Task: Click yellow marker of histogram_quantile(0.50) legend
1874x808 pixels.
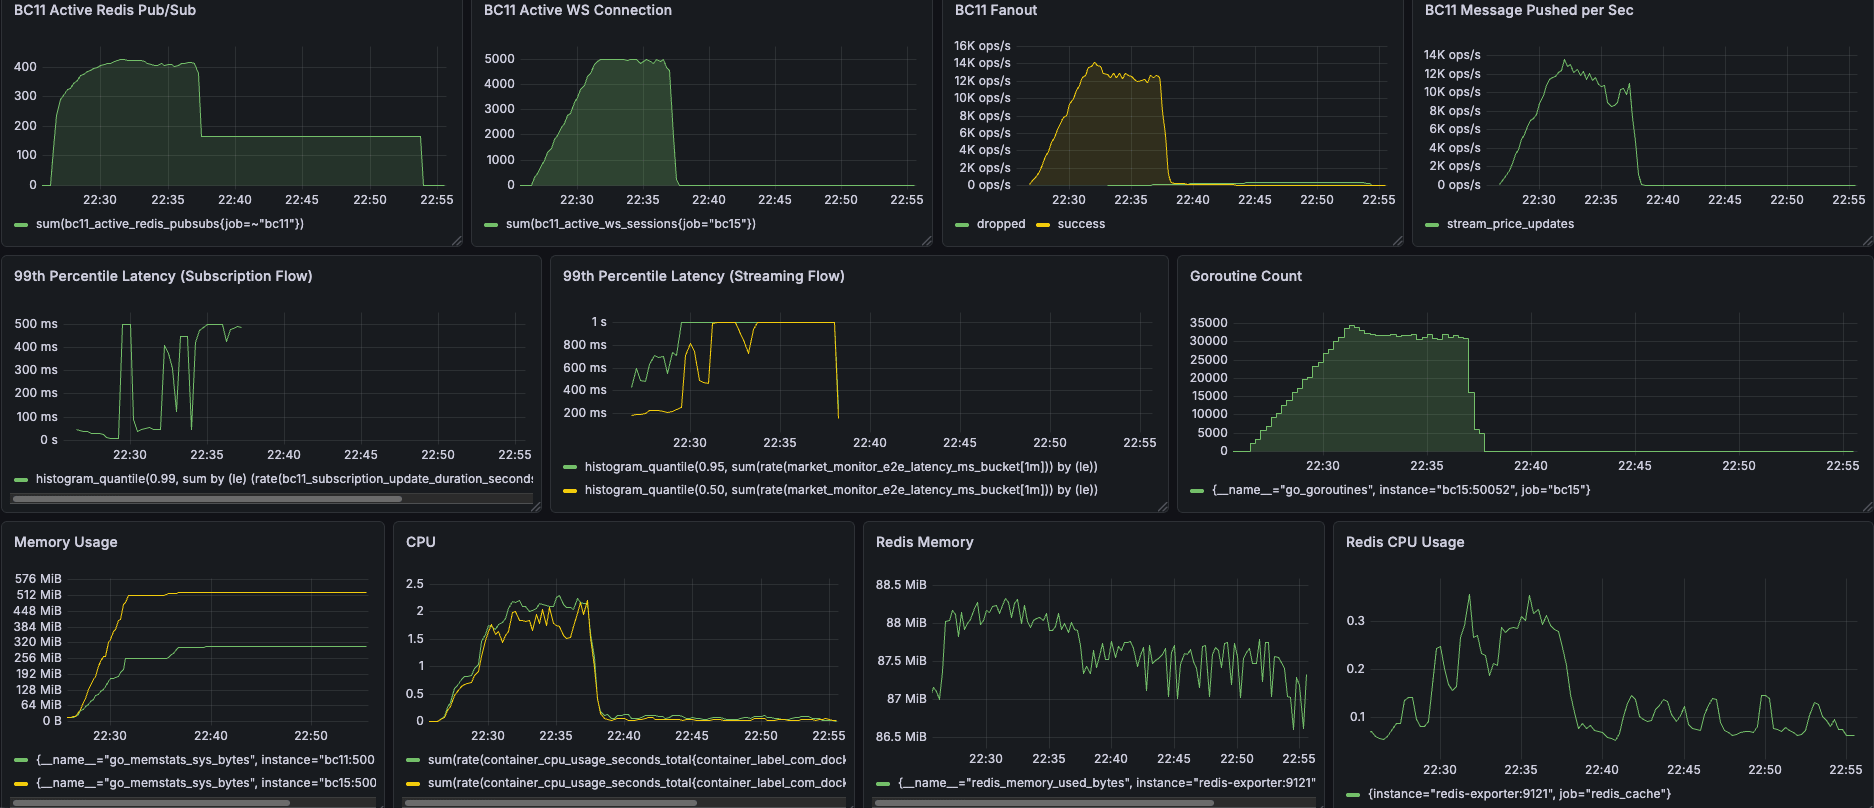Action: point(570,490)
